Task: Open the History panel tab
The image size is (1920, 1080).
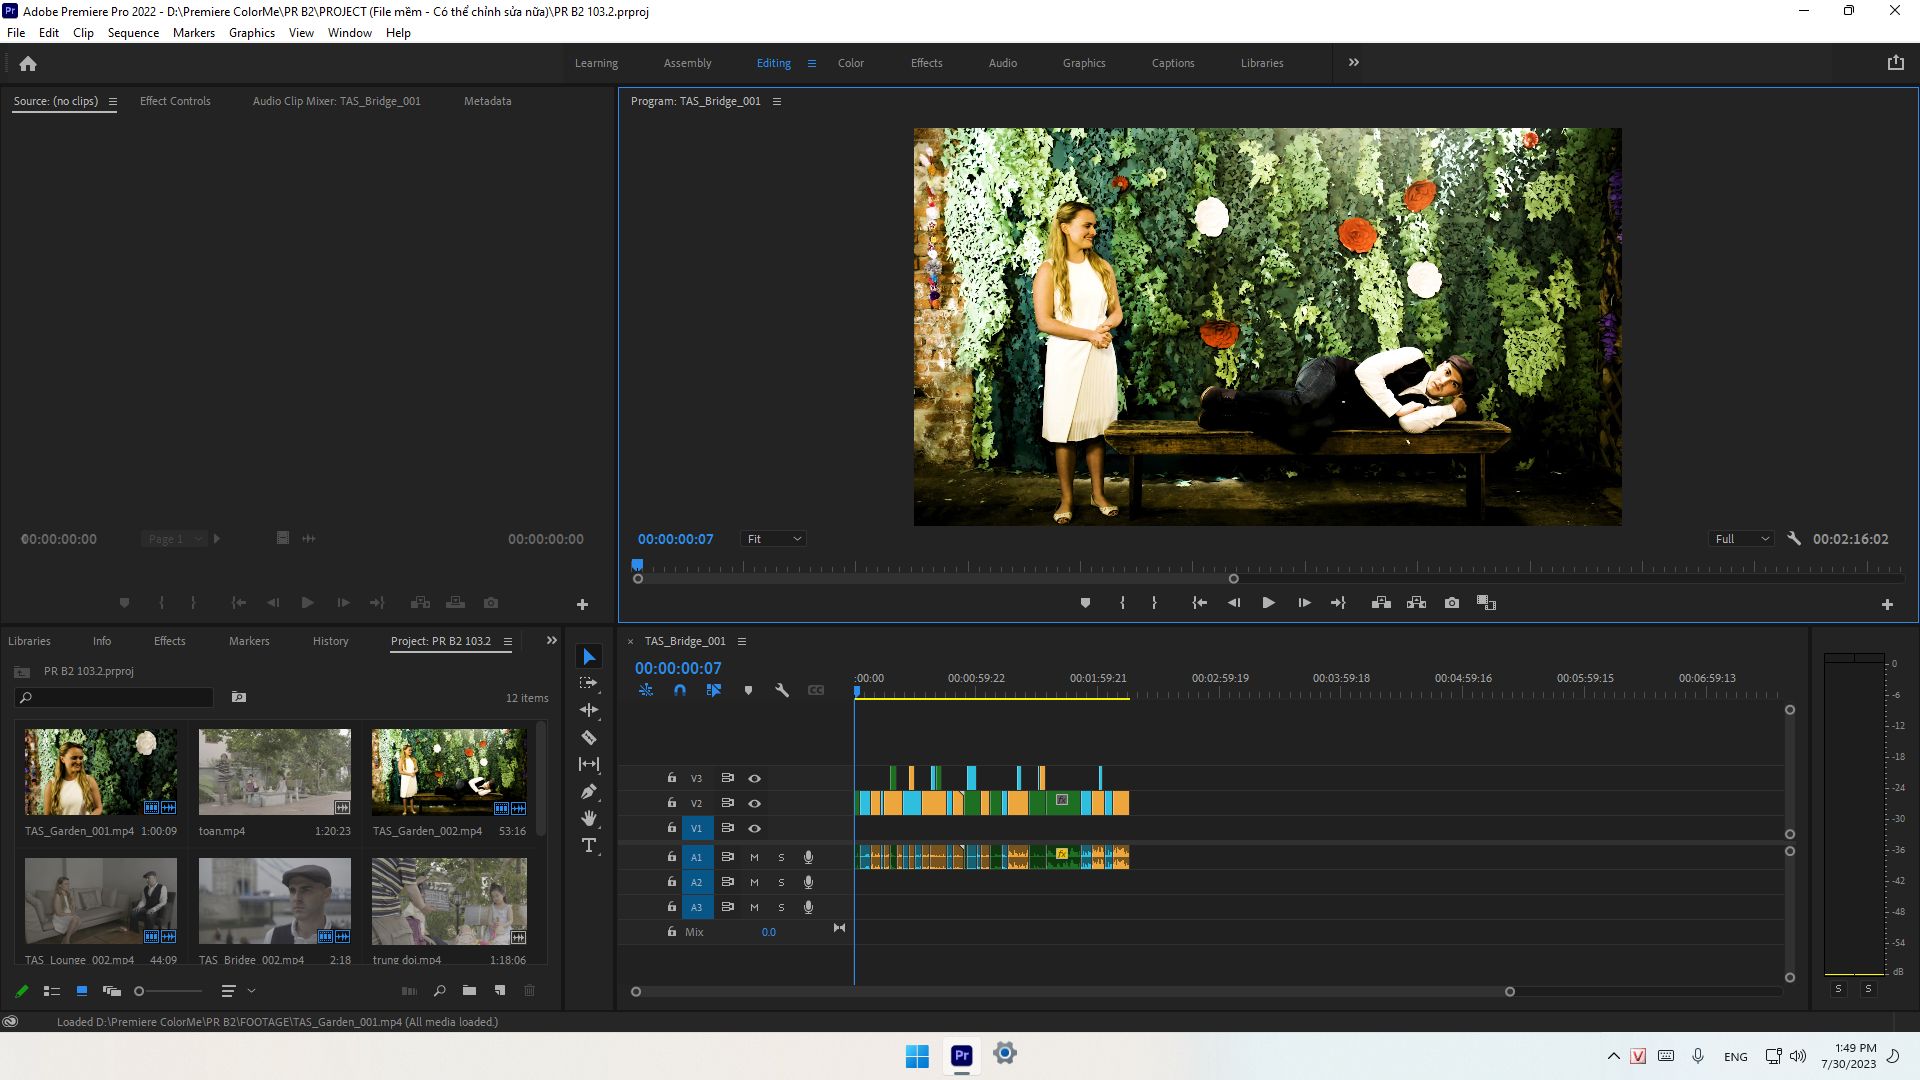Action: (x=330, y=641)
